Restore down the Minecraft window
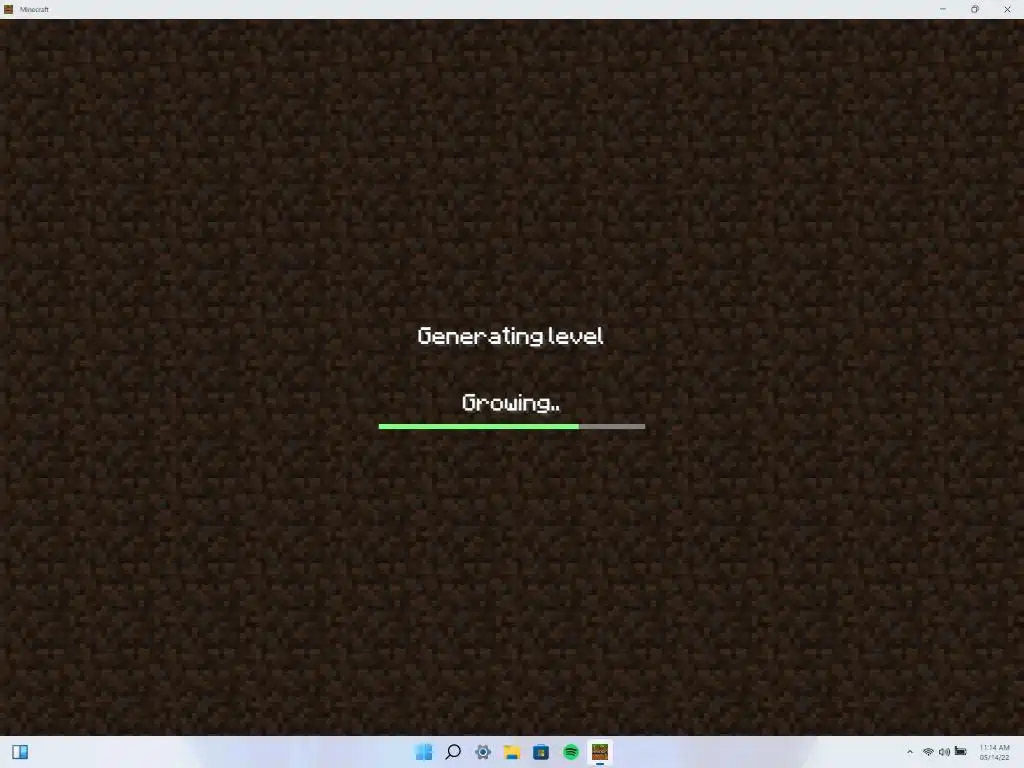 (974, 9)
